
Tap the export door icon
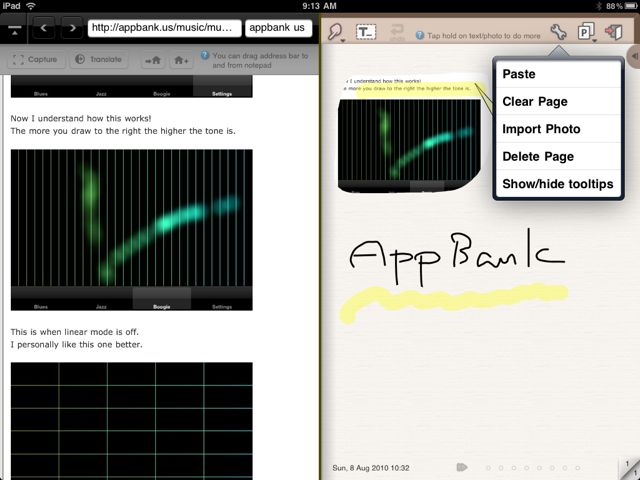[x=613, y=32]
